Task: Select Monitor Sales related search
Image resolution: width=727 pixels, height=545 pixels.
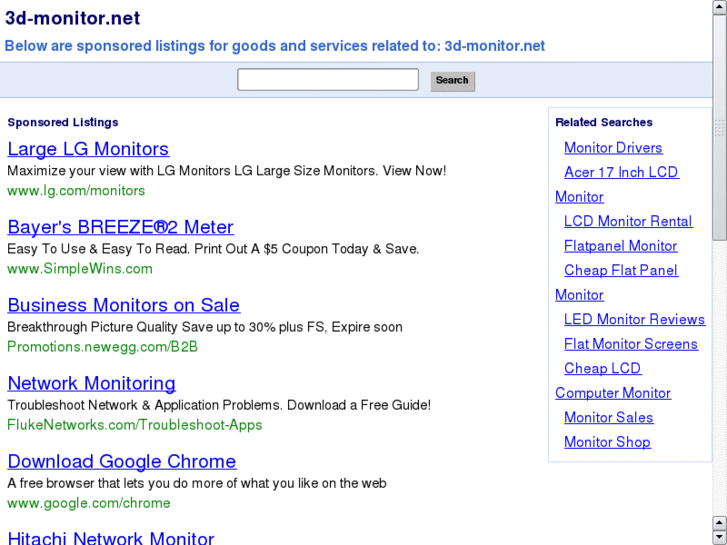Action: click(x=608, y=417)
